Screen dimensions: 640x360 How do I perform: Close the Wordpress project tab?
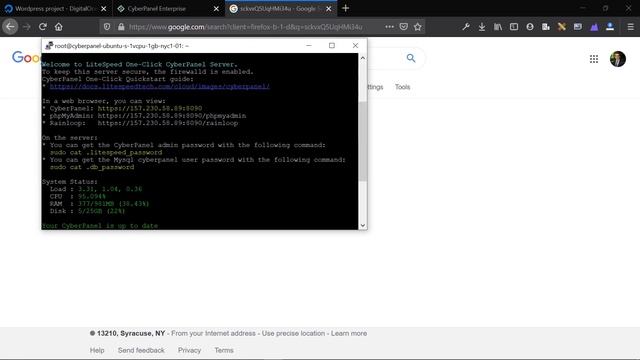coord(104,9)
